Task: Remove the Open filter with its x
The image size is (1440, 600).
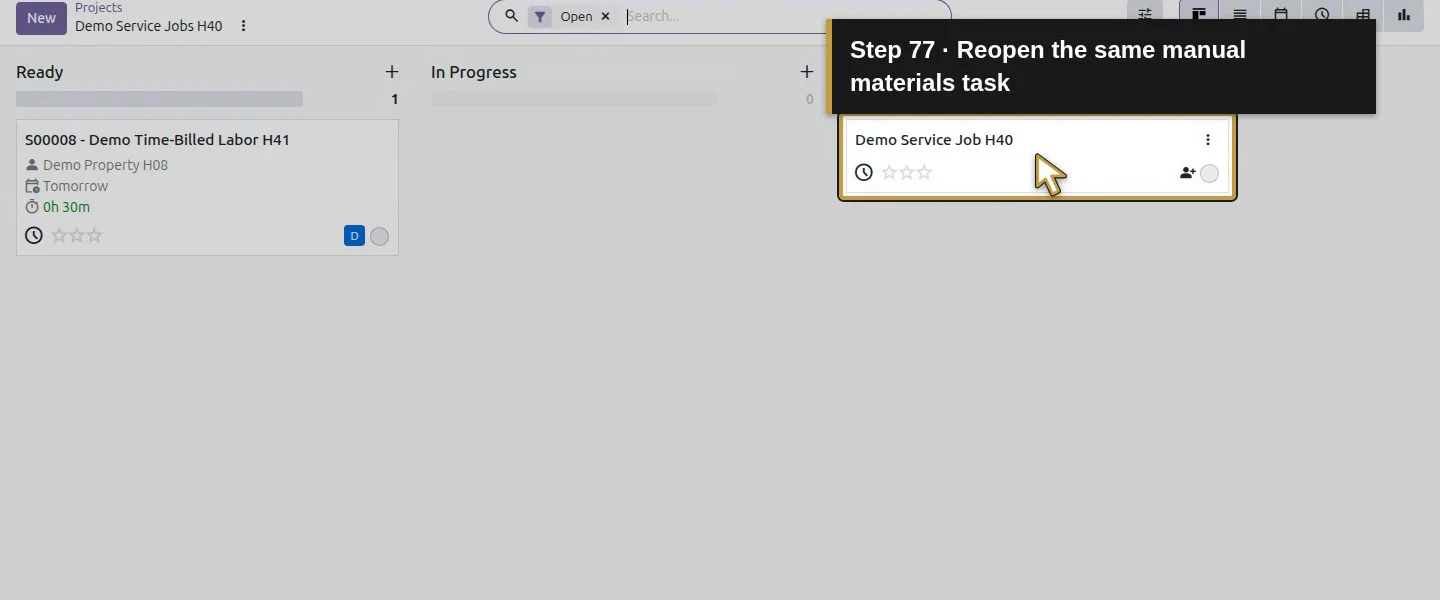Action: [x=605, y=17]
